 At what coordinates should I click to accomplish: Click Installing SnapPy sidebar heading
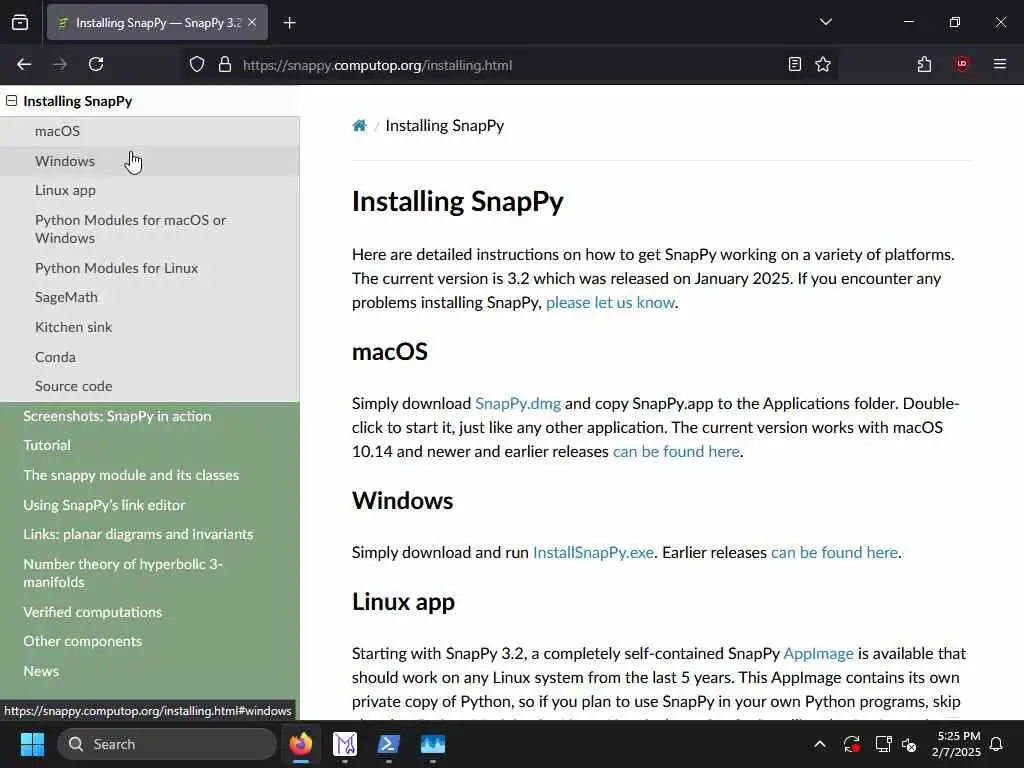(78, 101)
